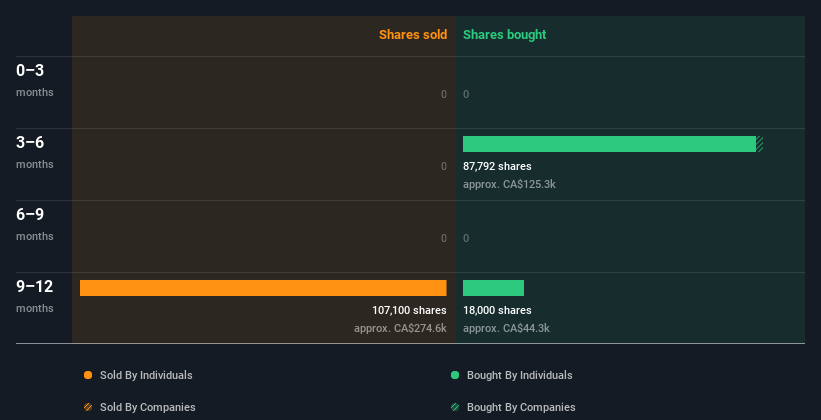Select the approx. CA$274.6k value
Viewport: 821px width, 420px height.
(x=400, y=328)
